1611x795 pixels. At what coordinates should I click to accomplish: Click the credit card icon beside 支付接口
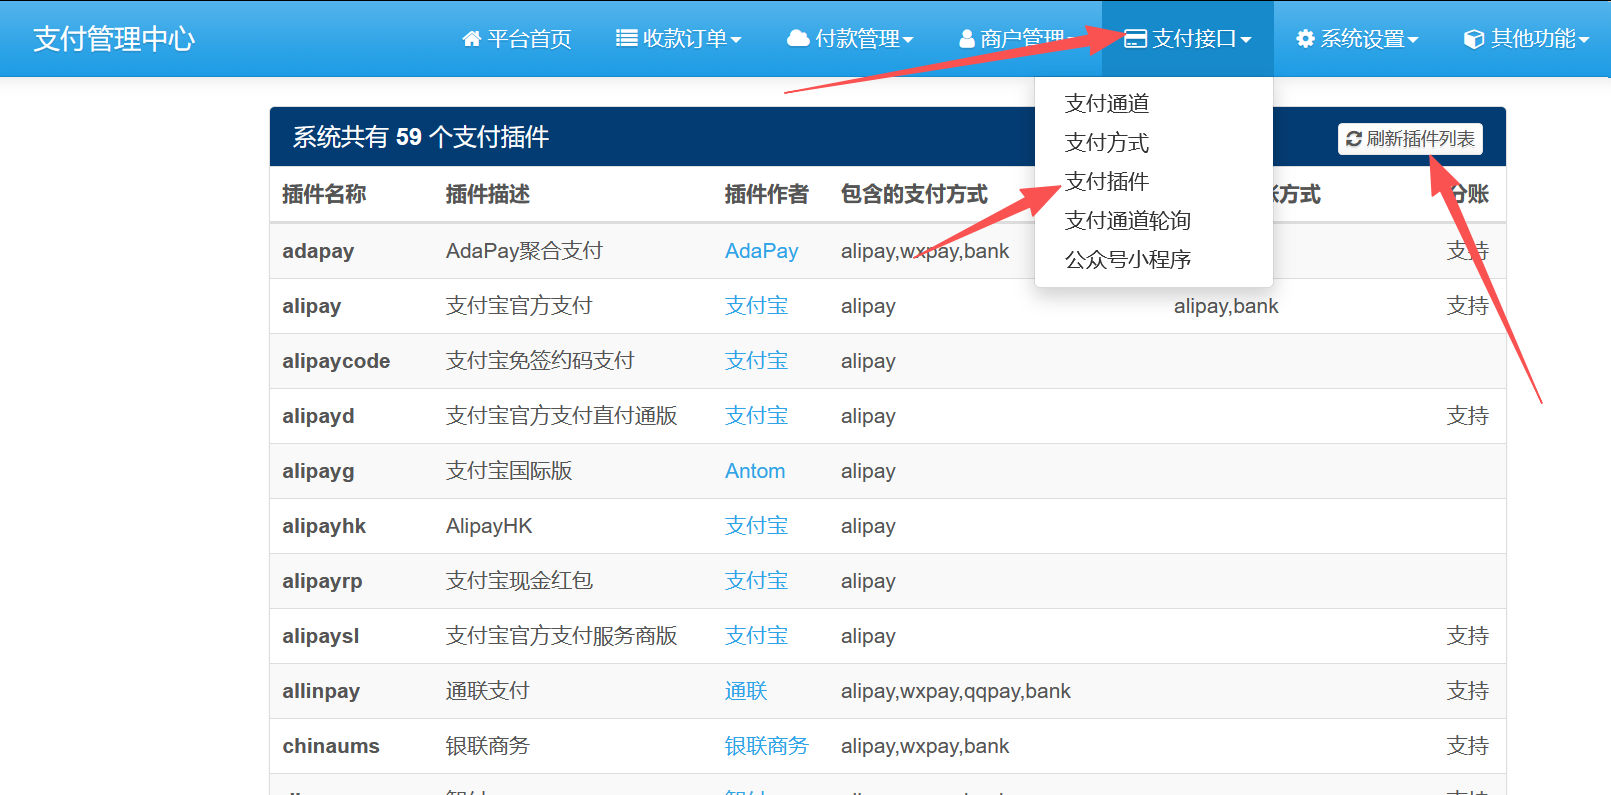click(x=1135, y=39)
